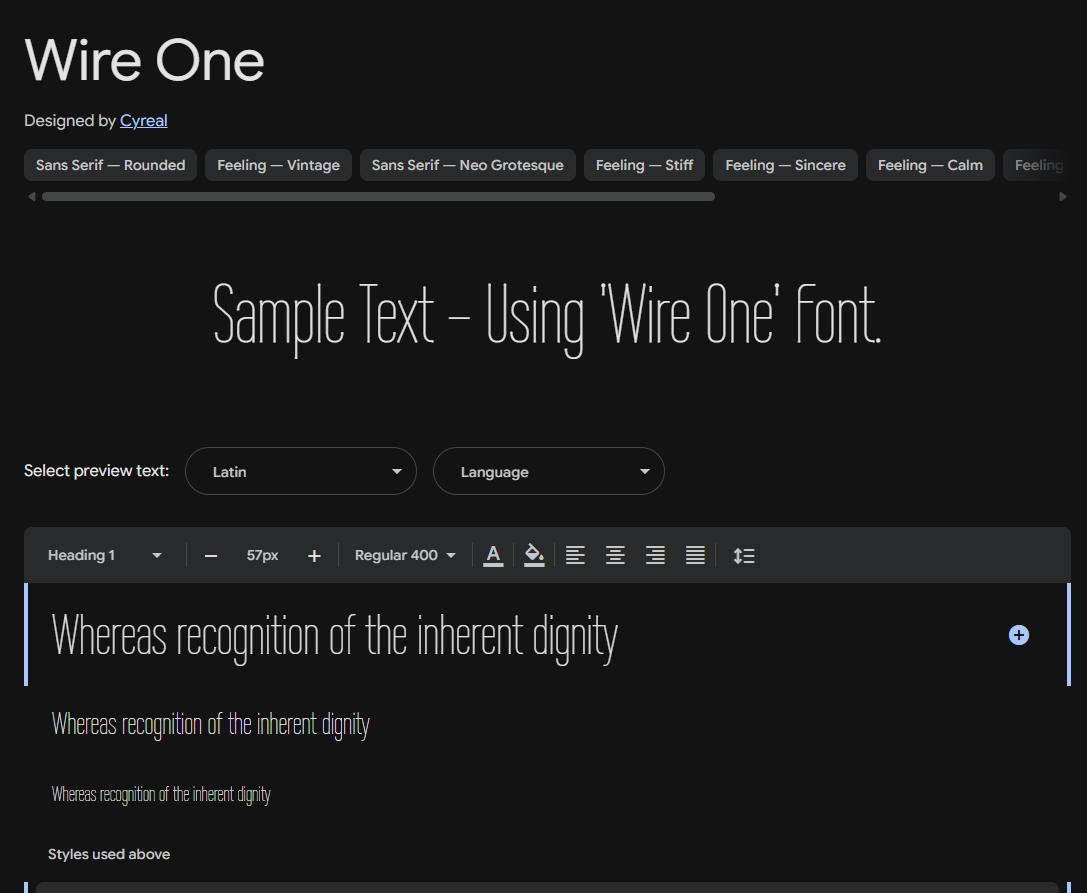This screenshot has width=1087, height=893.
Task: Open the line spacing icon
Action: [744, 555]
